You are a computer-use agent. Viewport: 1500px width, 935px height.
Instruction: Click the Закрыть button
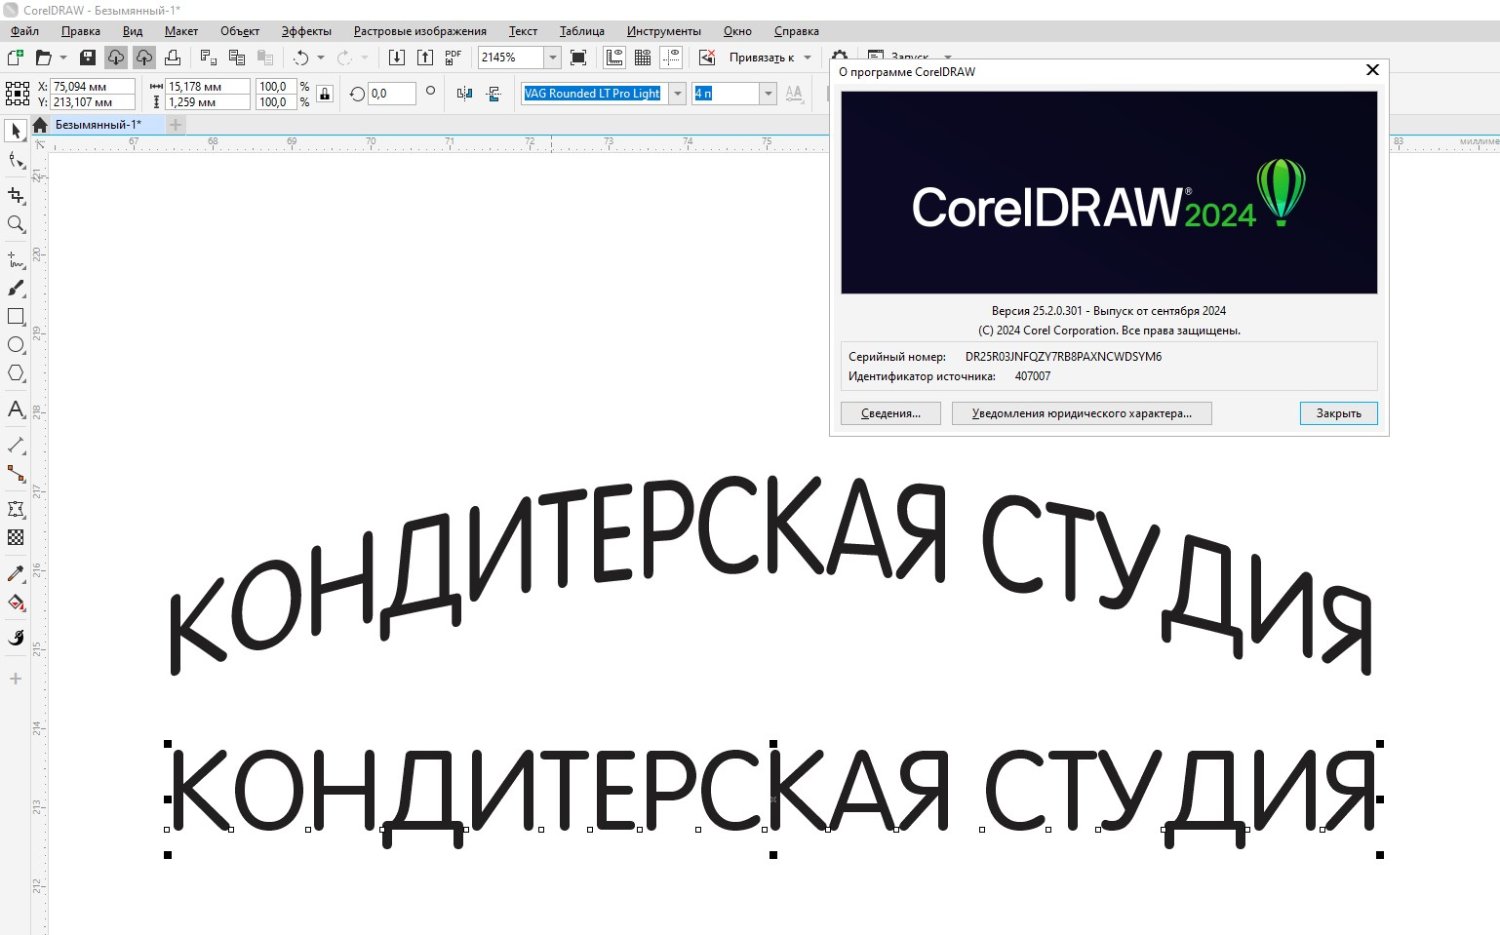(x=1339, y=414)
